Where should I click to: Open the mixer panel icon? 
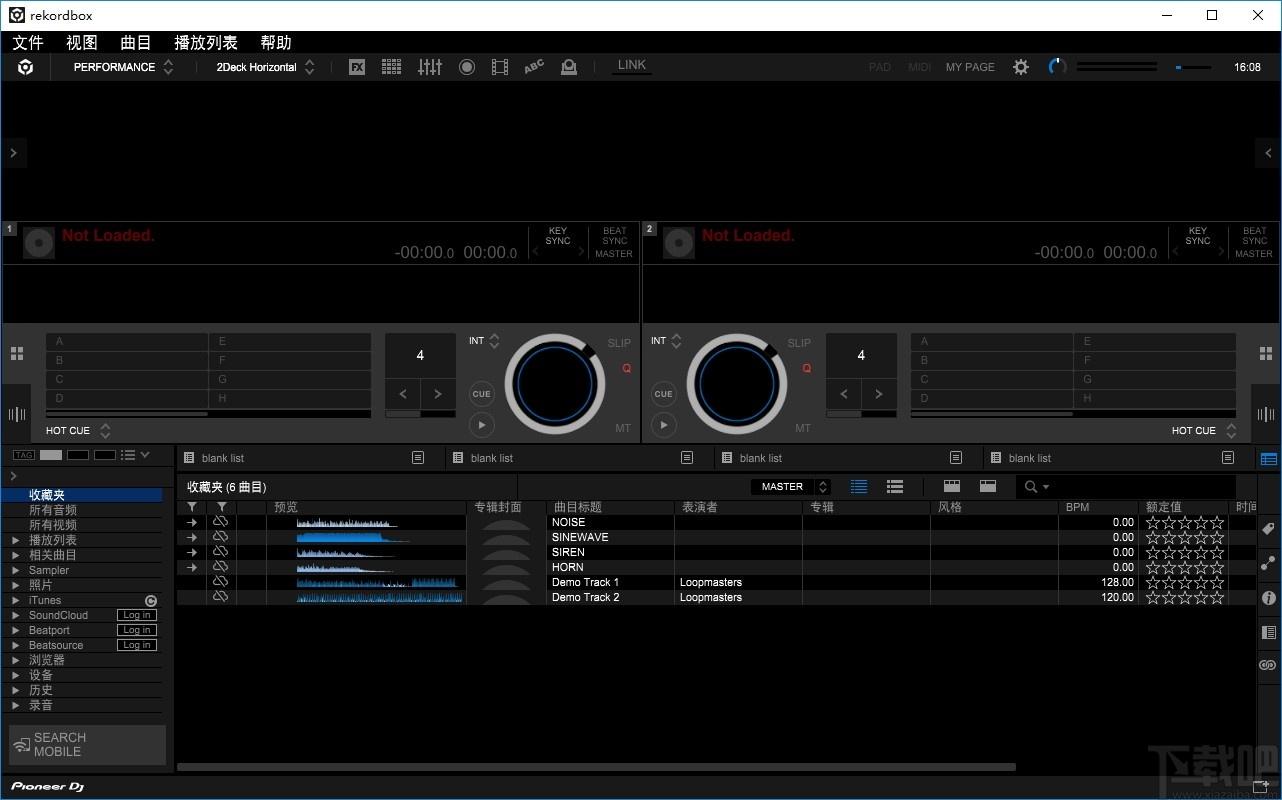pyautogui.click(x=430, y=67)
